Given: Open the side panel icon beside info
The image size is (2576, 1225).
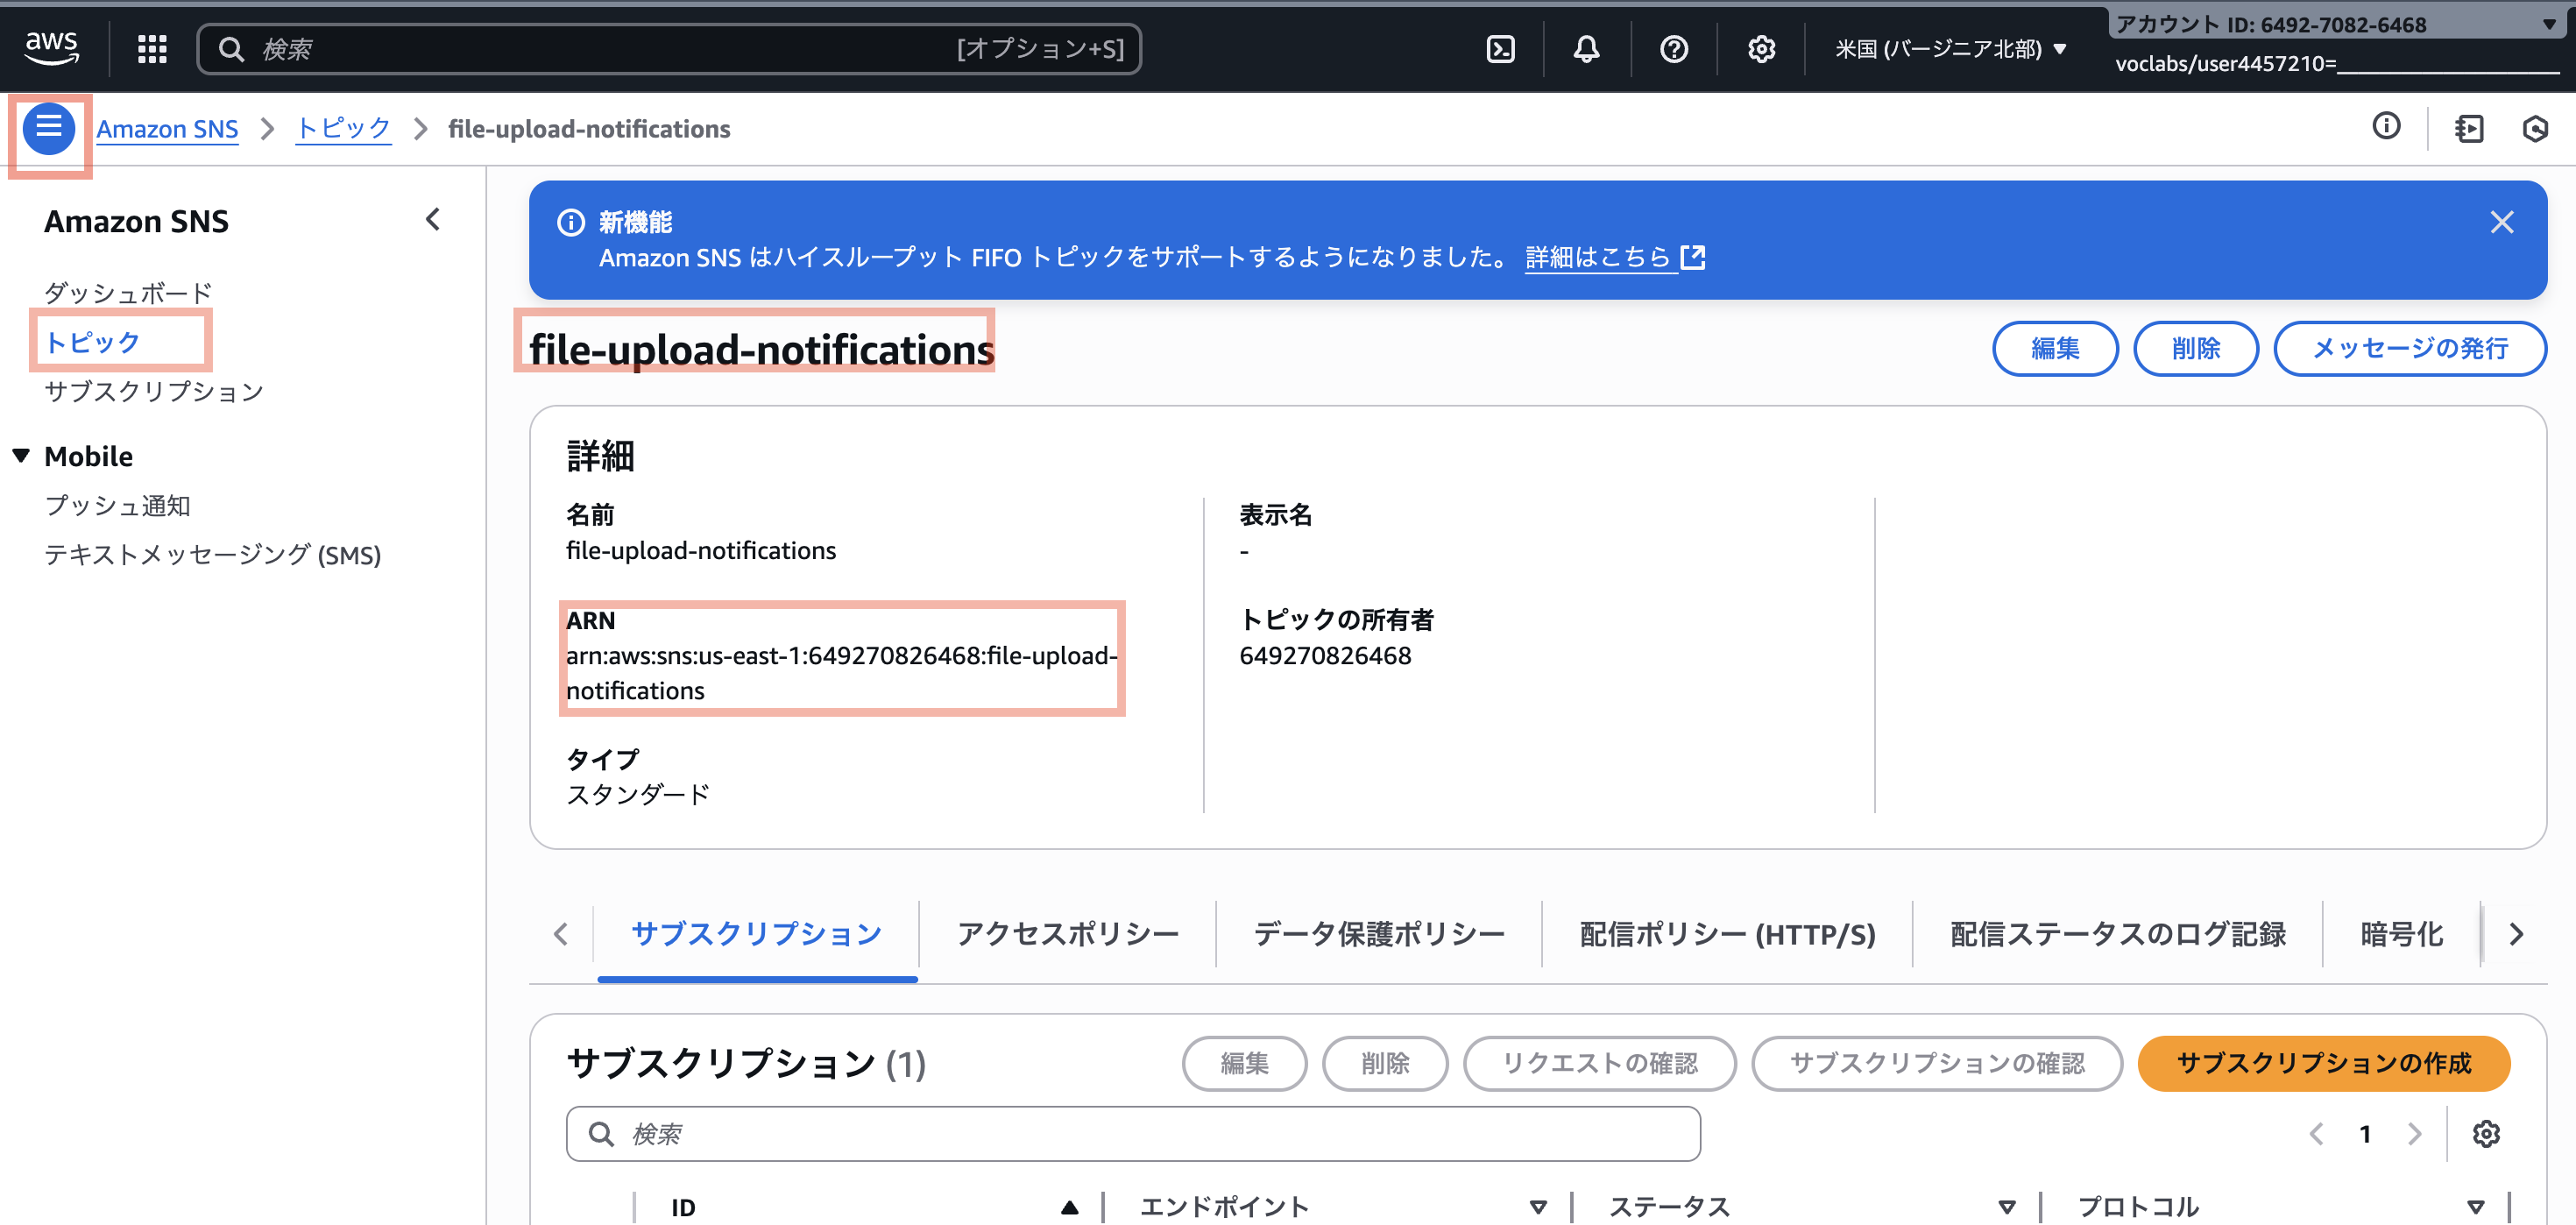Looking at the screenshot, I should (x=2468, y=128).
